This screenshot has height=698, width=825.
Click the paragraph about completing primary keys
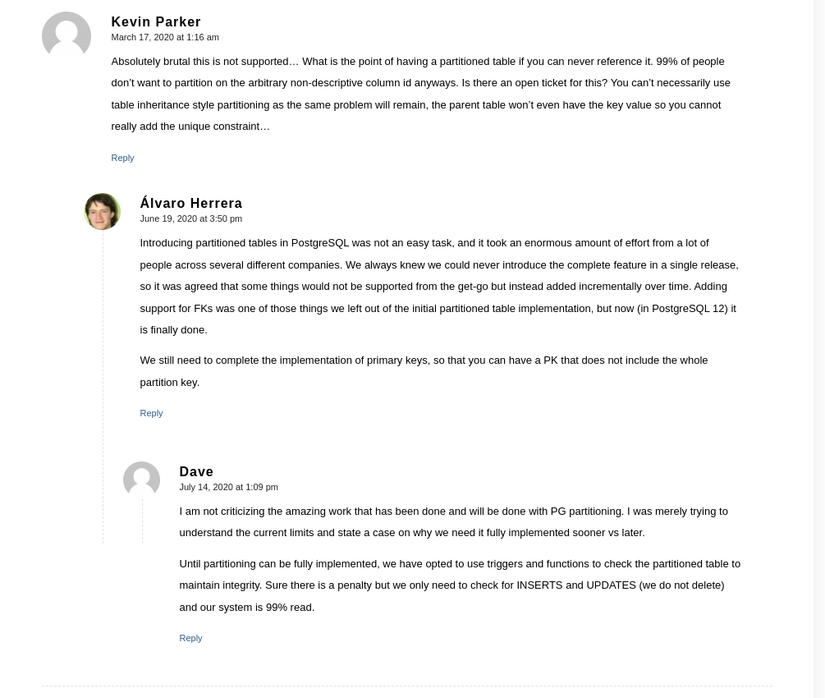pyautogui.click(x=423, y=371)
